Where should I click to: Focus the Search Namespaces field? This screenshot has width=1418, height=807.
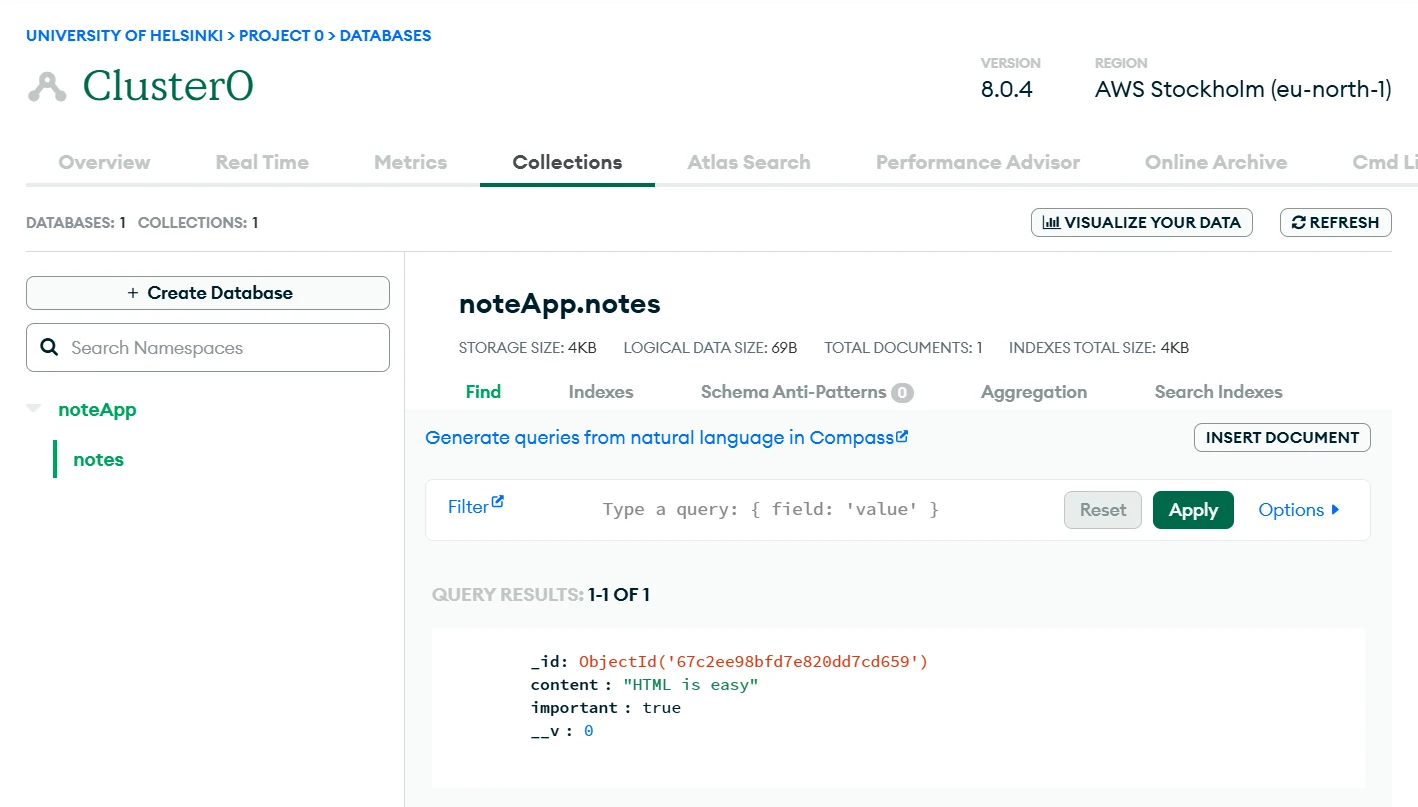pyautogui.click(x=208, y=348)
